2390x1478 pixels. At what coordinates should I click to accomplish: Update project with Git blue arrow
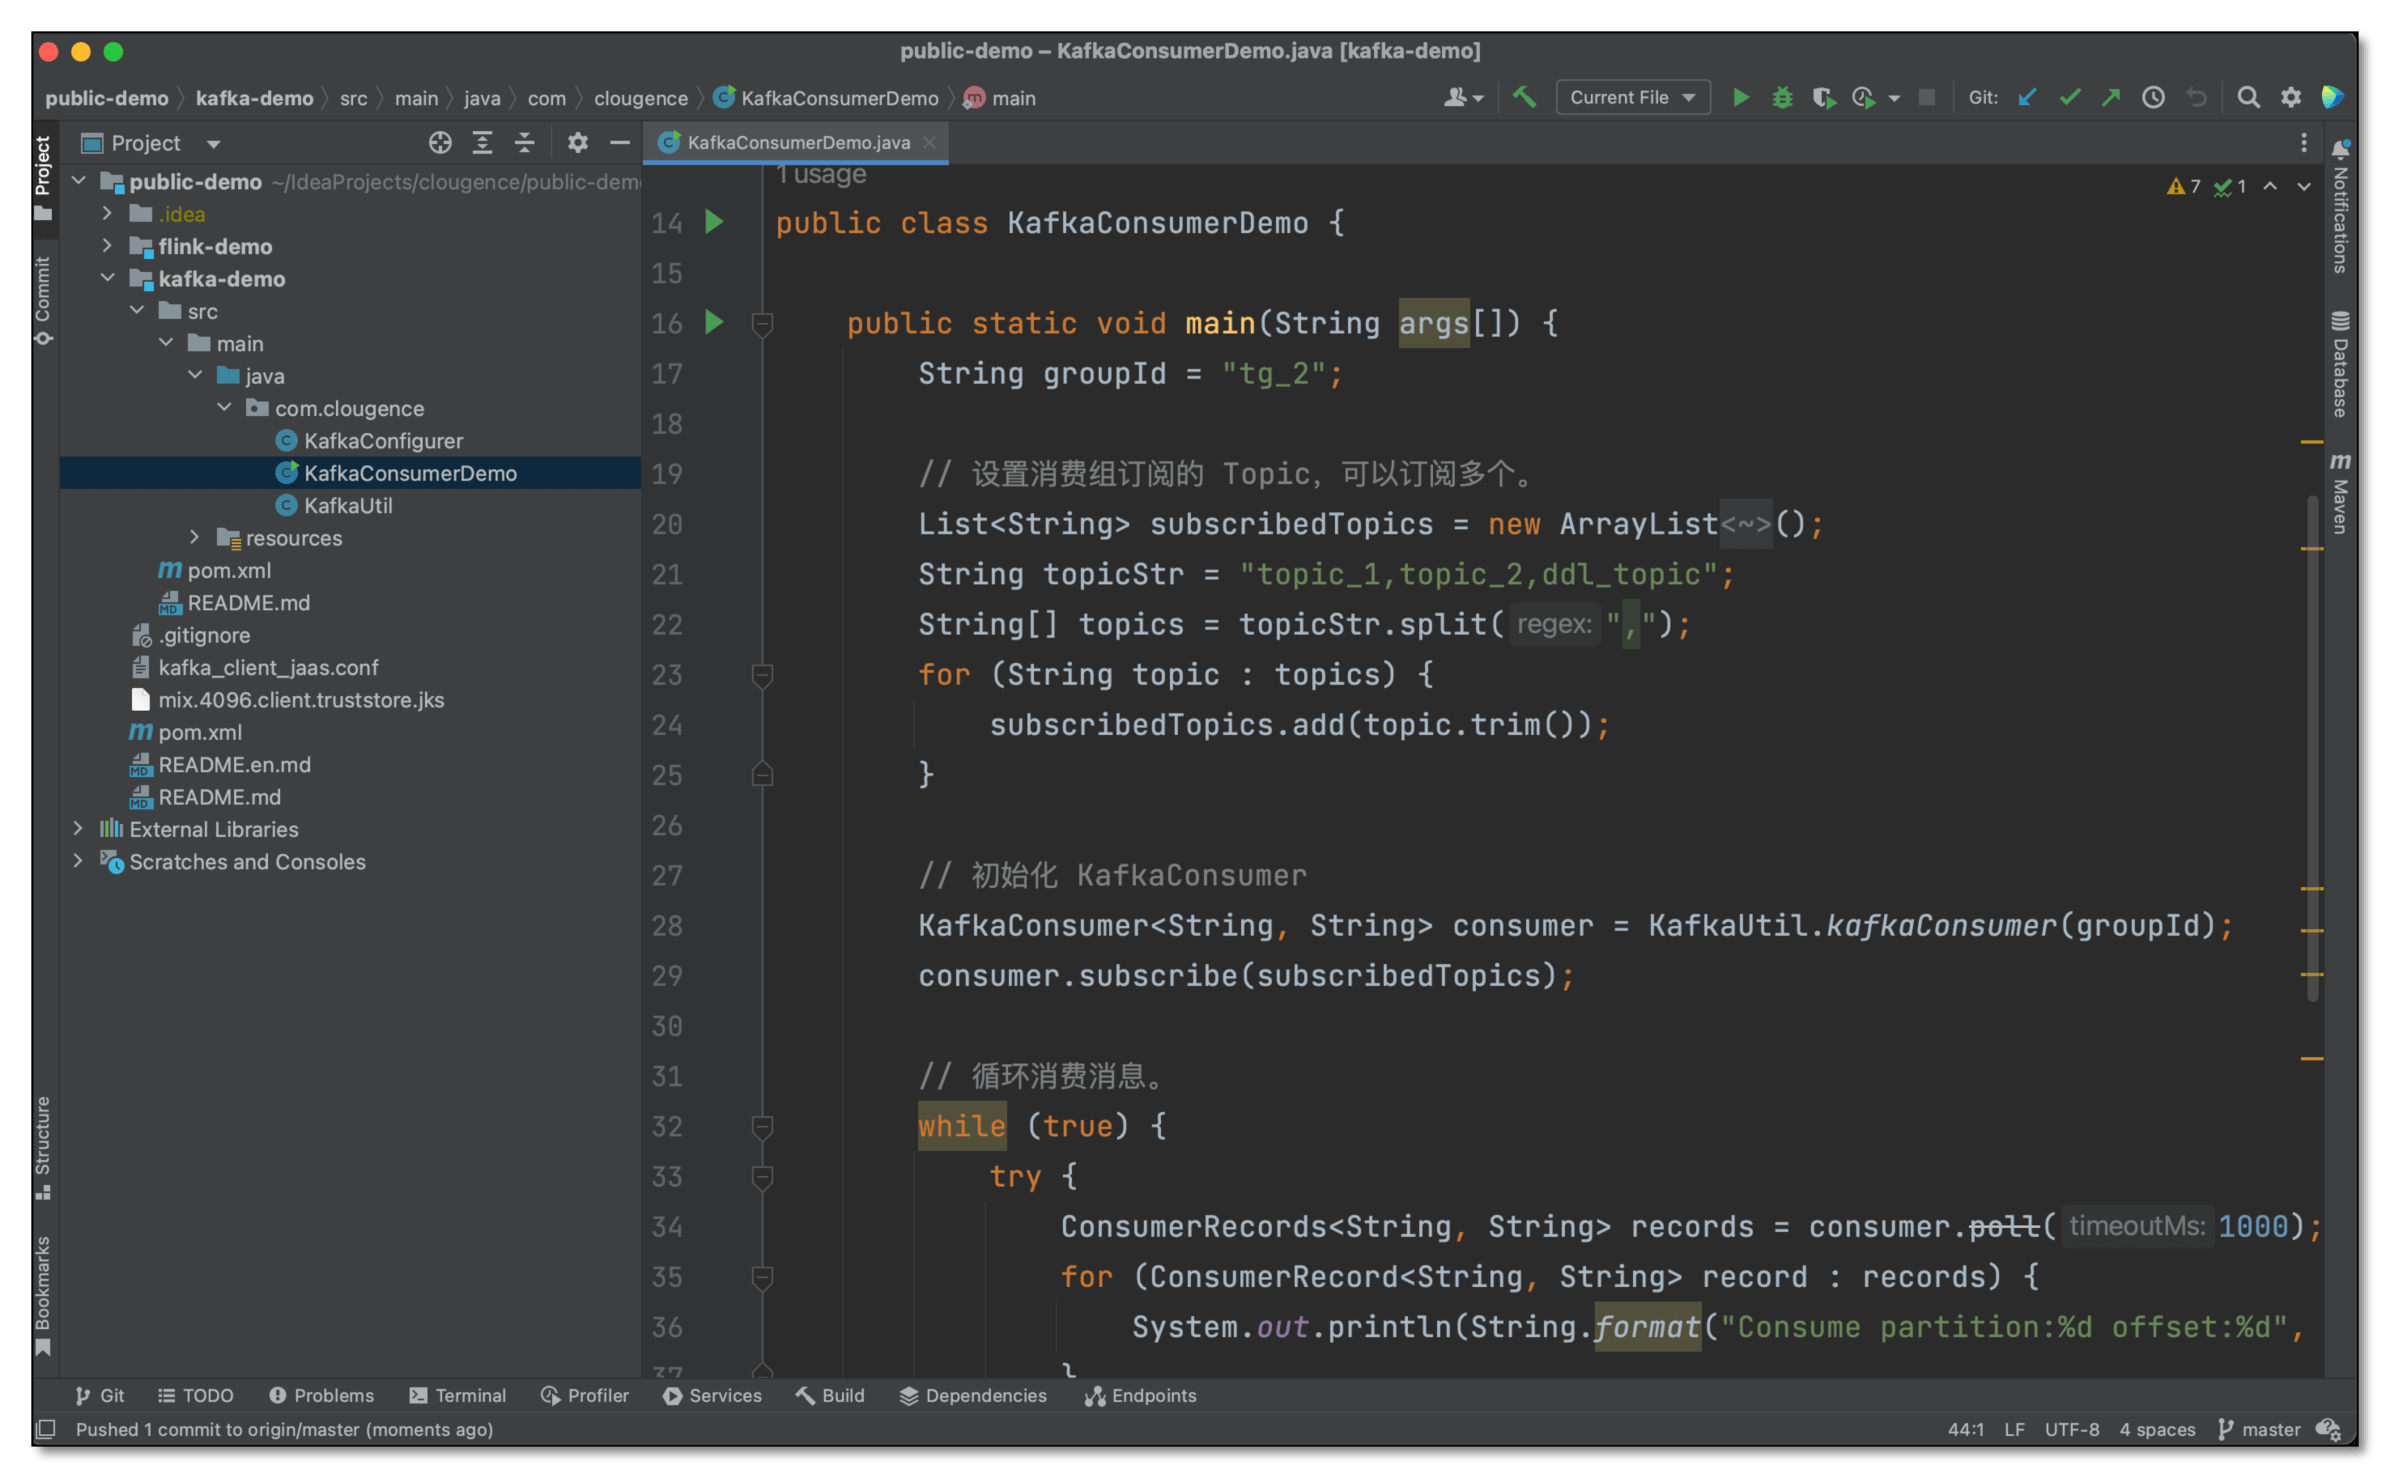(x=2027, y=97)
